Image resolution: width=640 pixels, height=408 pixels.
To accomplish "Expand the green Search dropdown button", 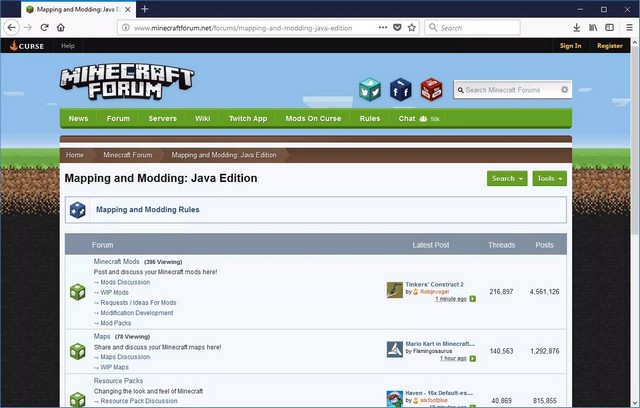I will coord(507,179).
